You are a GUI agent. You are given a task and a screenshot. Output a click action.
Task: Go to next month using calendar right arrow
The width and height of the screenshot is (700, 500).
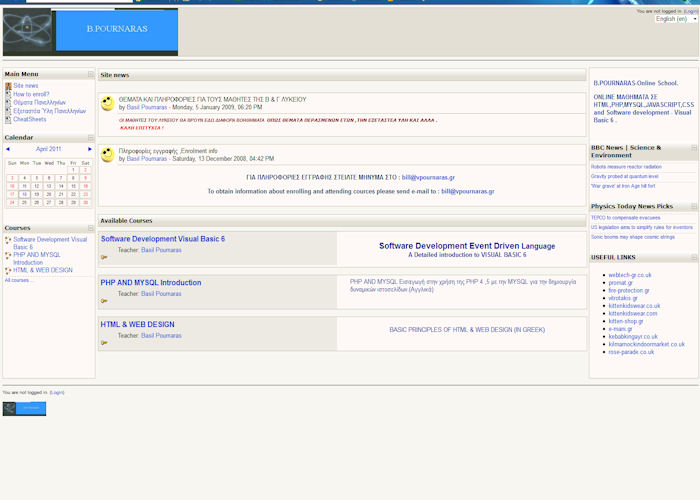coord(90,149)
